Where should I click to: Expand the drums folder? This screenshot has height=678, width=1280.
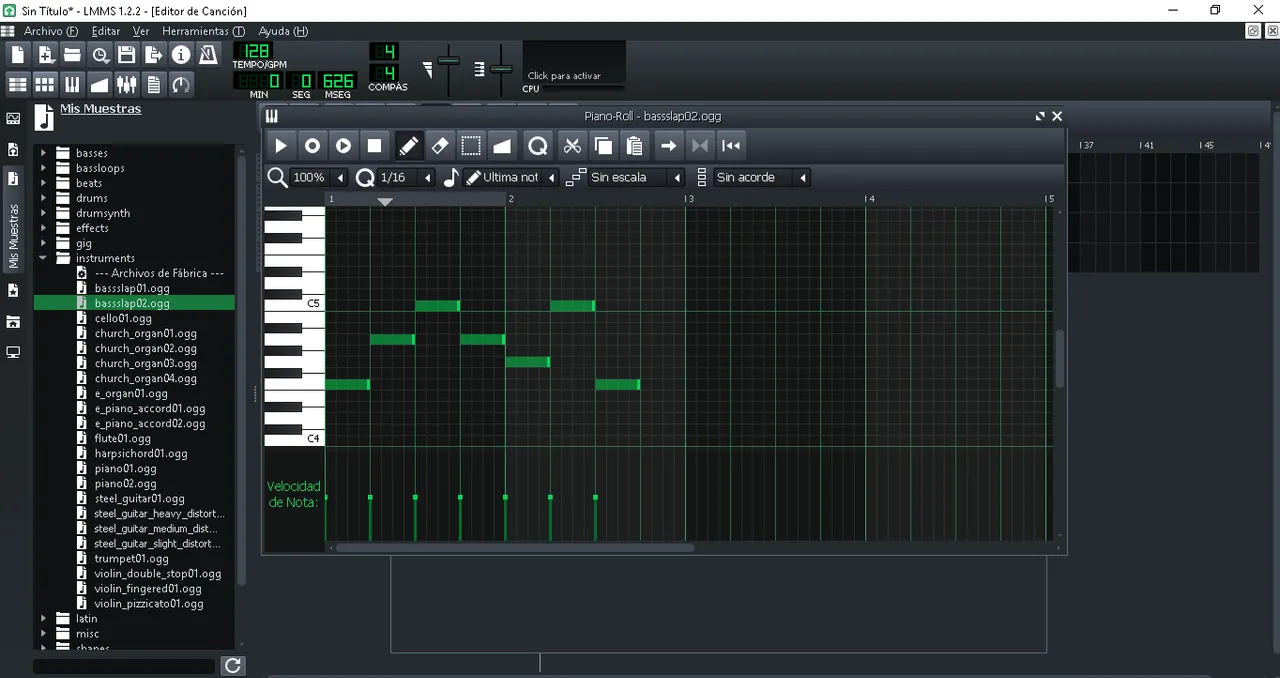tap(43, 198)
